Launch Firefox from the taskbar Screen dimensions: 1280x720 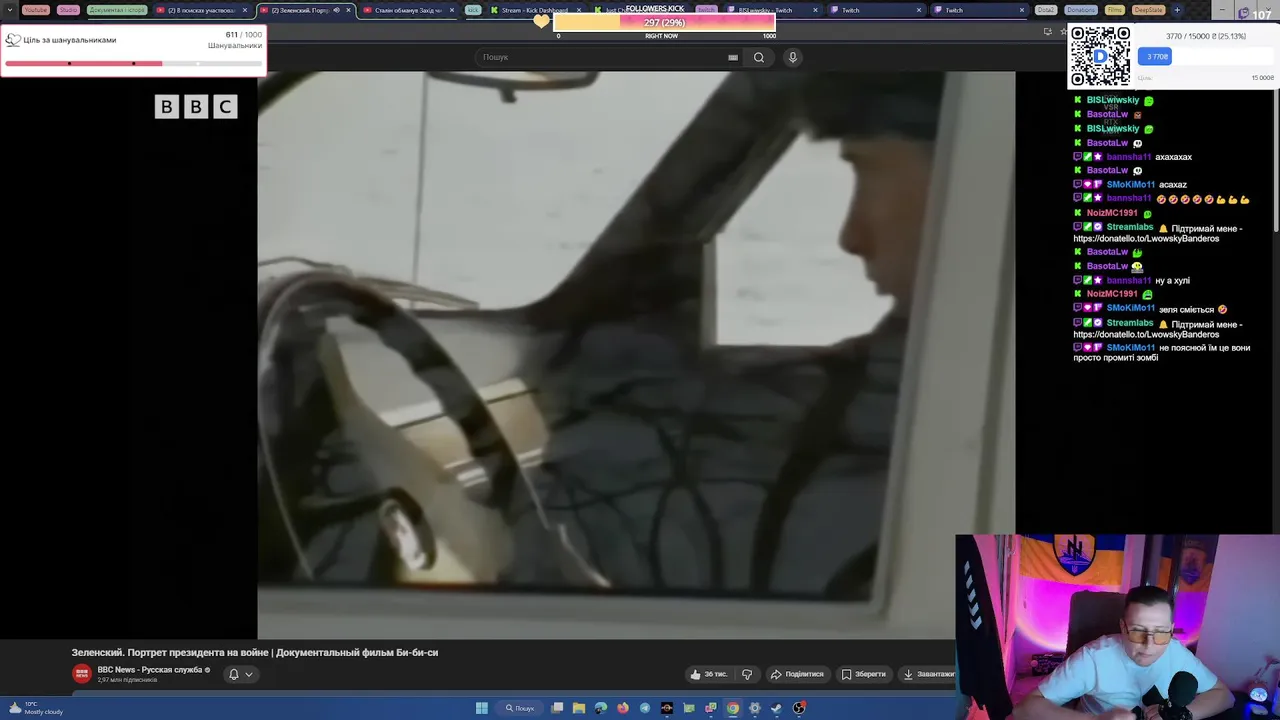(x=623, y=708)
